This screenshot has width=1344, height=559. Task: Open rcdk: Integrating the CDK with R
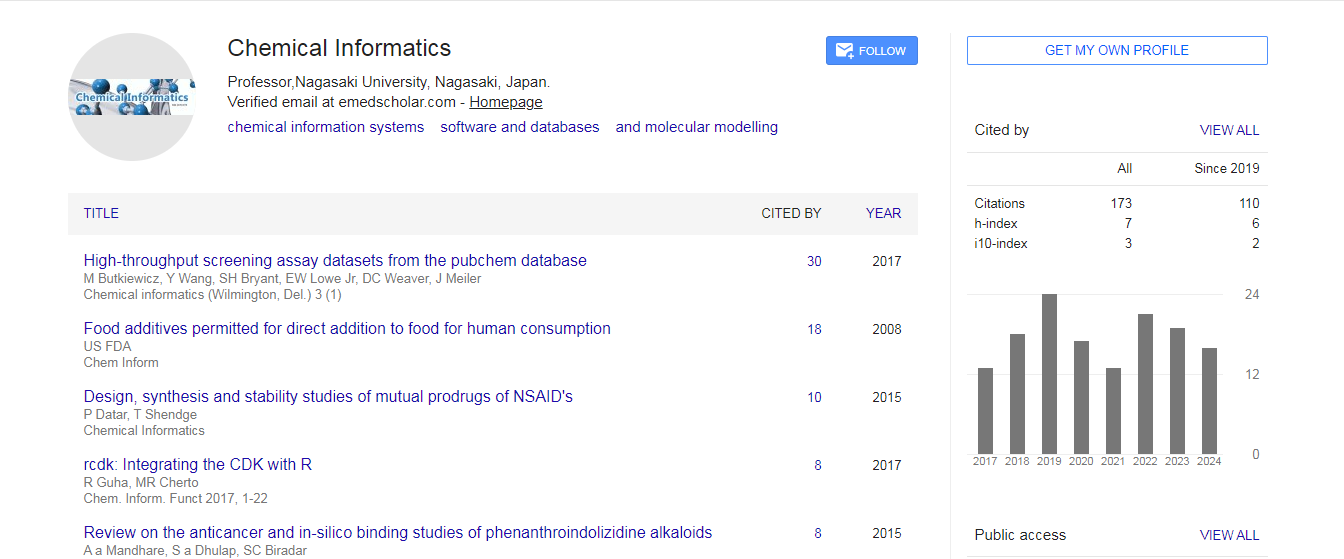click(x=198, y=465)
